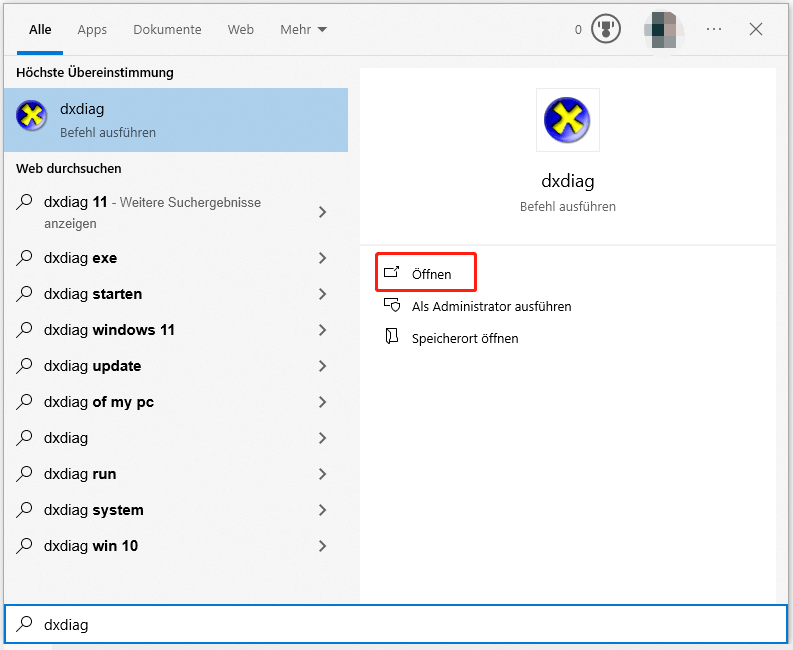Select the dxdiag best match result

(x=176, y=120)
